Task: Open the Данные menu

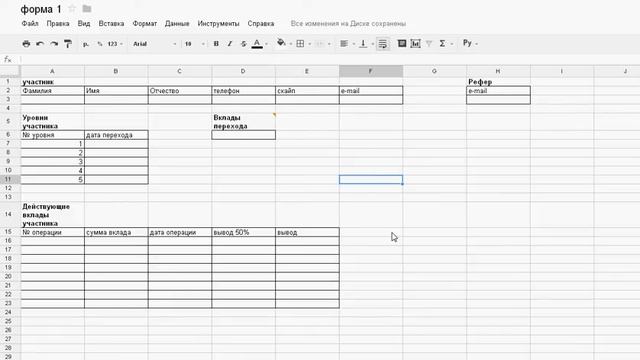Action: (x=177, y=24)
